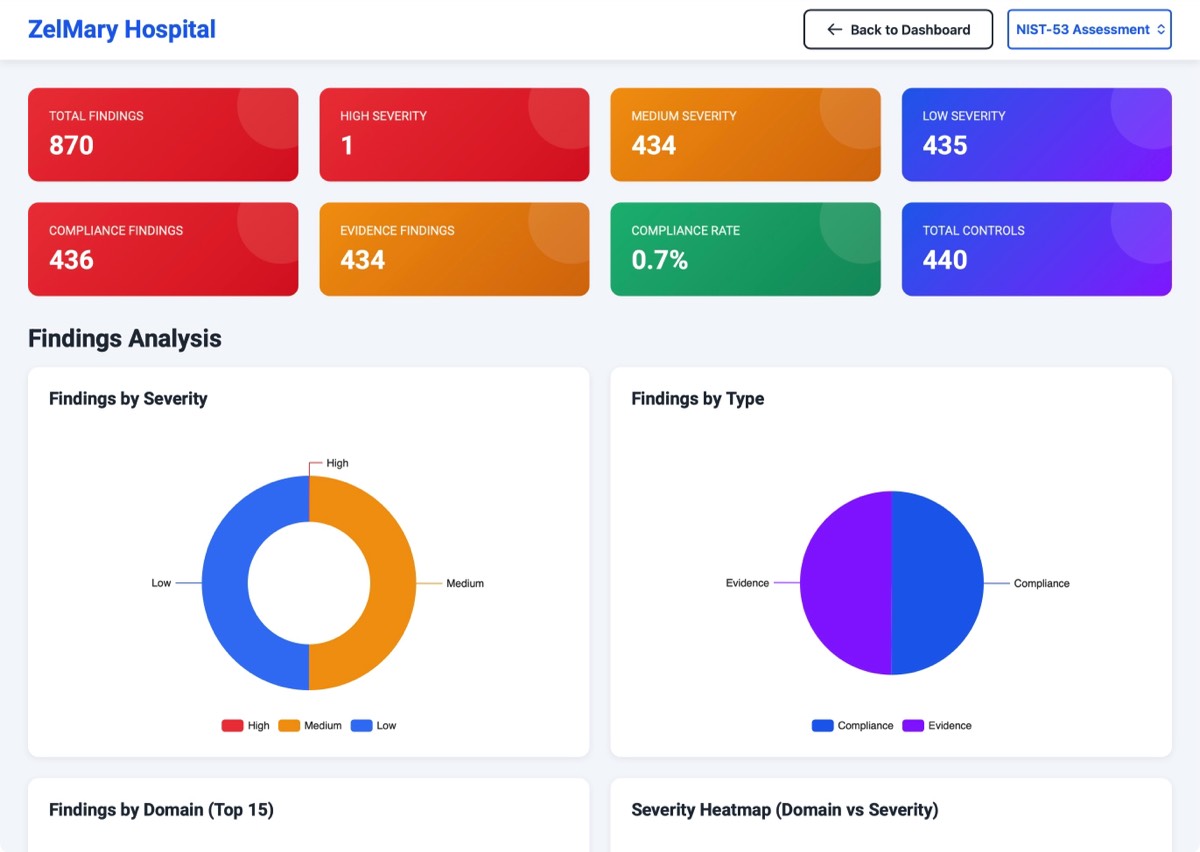Click the Medium Severity 434 card
Viewport: 1200px width, 852px height.
pos(745,135)
